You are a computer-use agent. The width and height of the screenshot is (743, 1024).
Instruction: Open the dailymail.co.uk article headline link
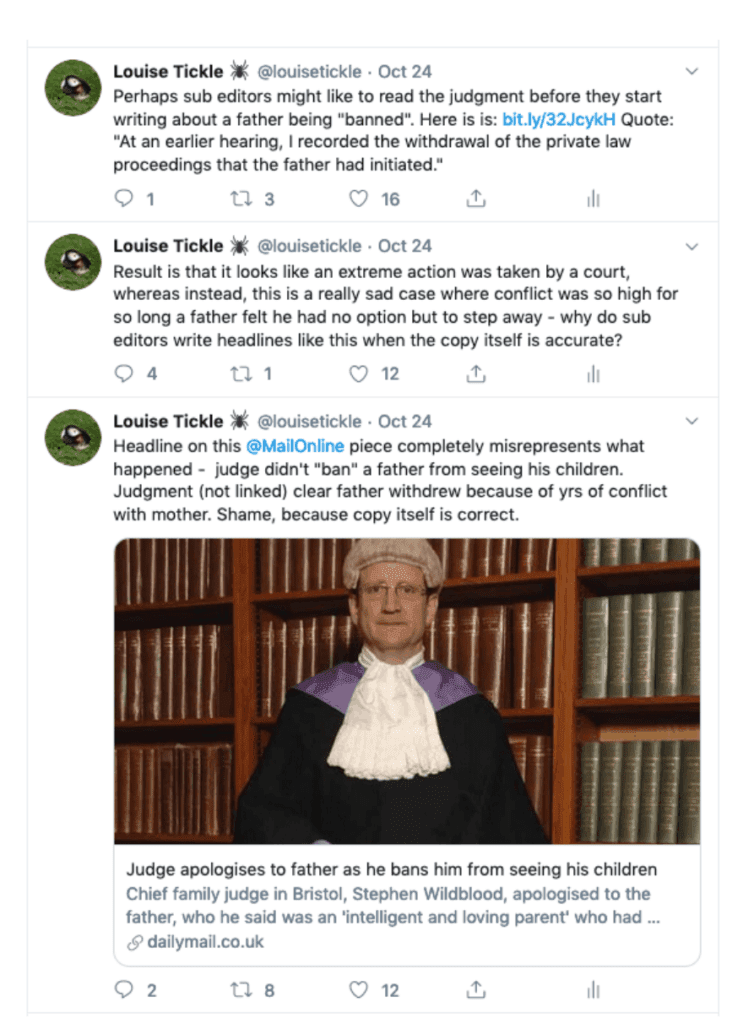point(392,870)
